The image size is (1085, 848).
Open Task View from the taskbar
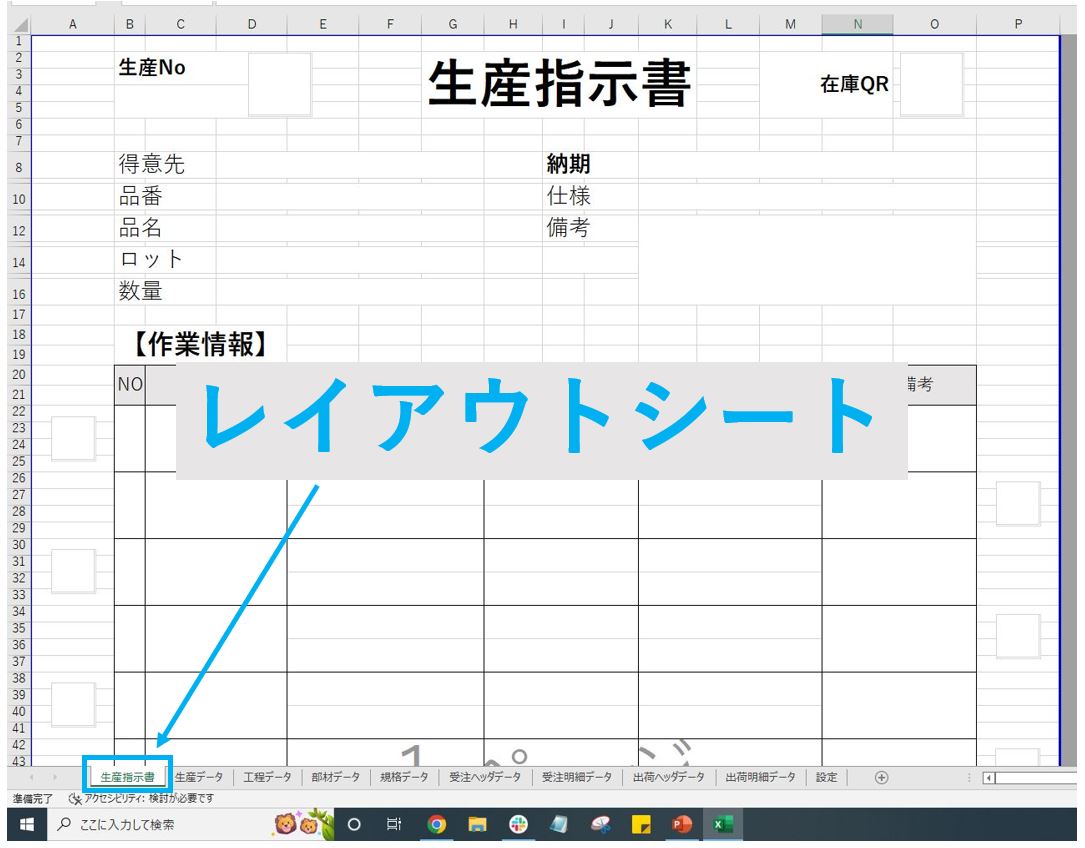(394, 825)
